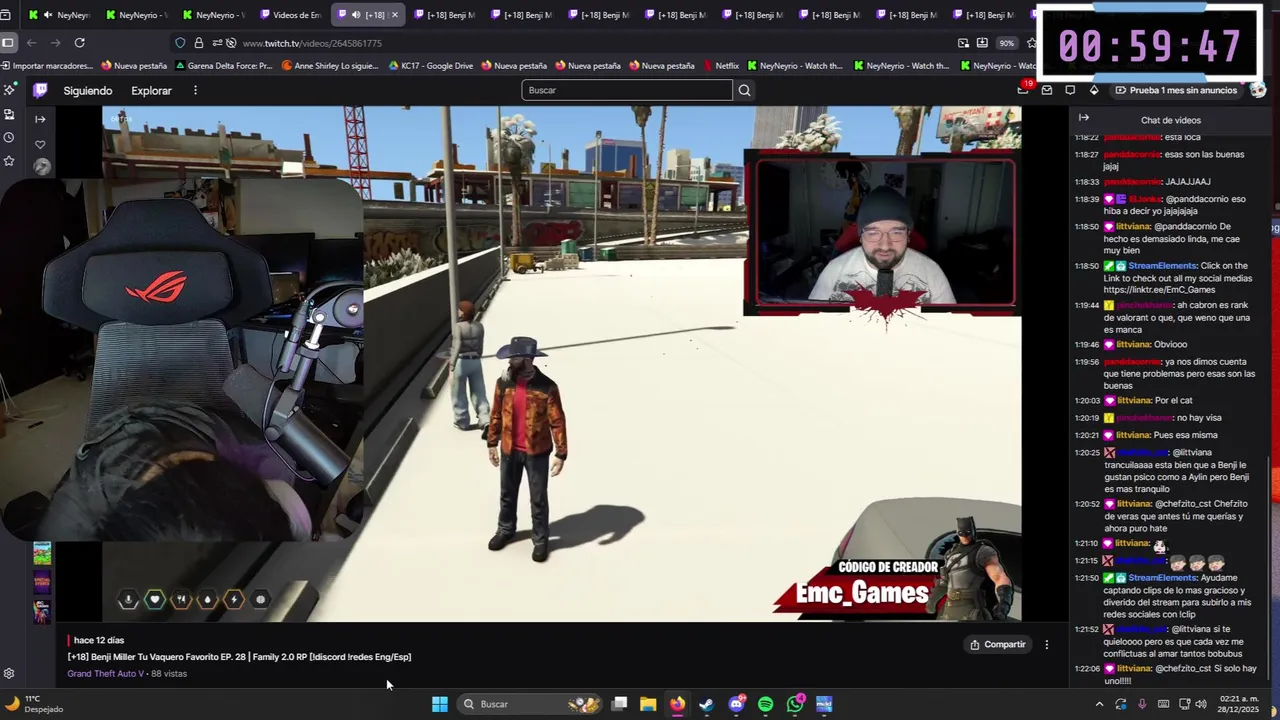The height and width of the screenshot is (720, 1280).
Task: Open Twitch notifications inbox with 19 badge
Action: click(1023, 90)
